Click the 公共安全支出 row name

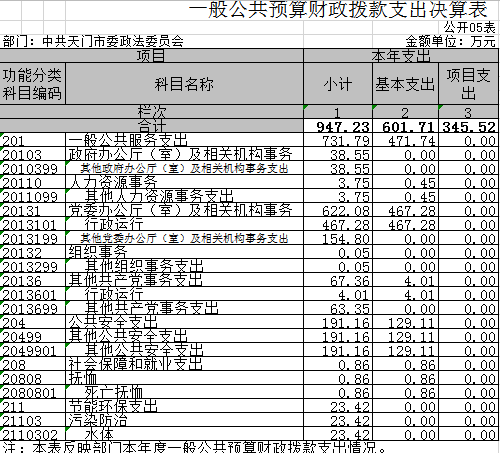coord(184,322)
